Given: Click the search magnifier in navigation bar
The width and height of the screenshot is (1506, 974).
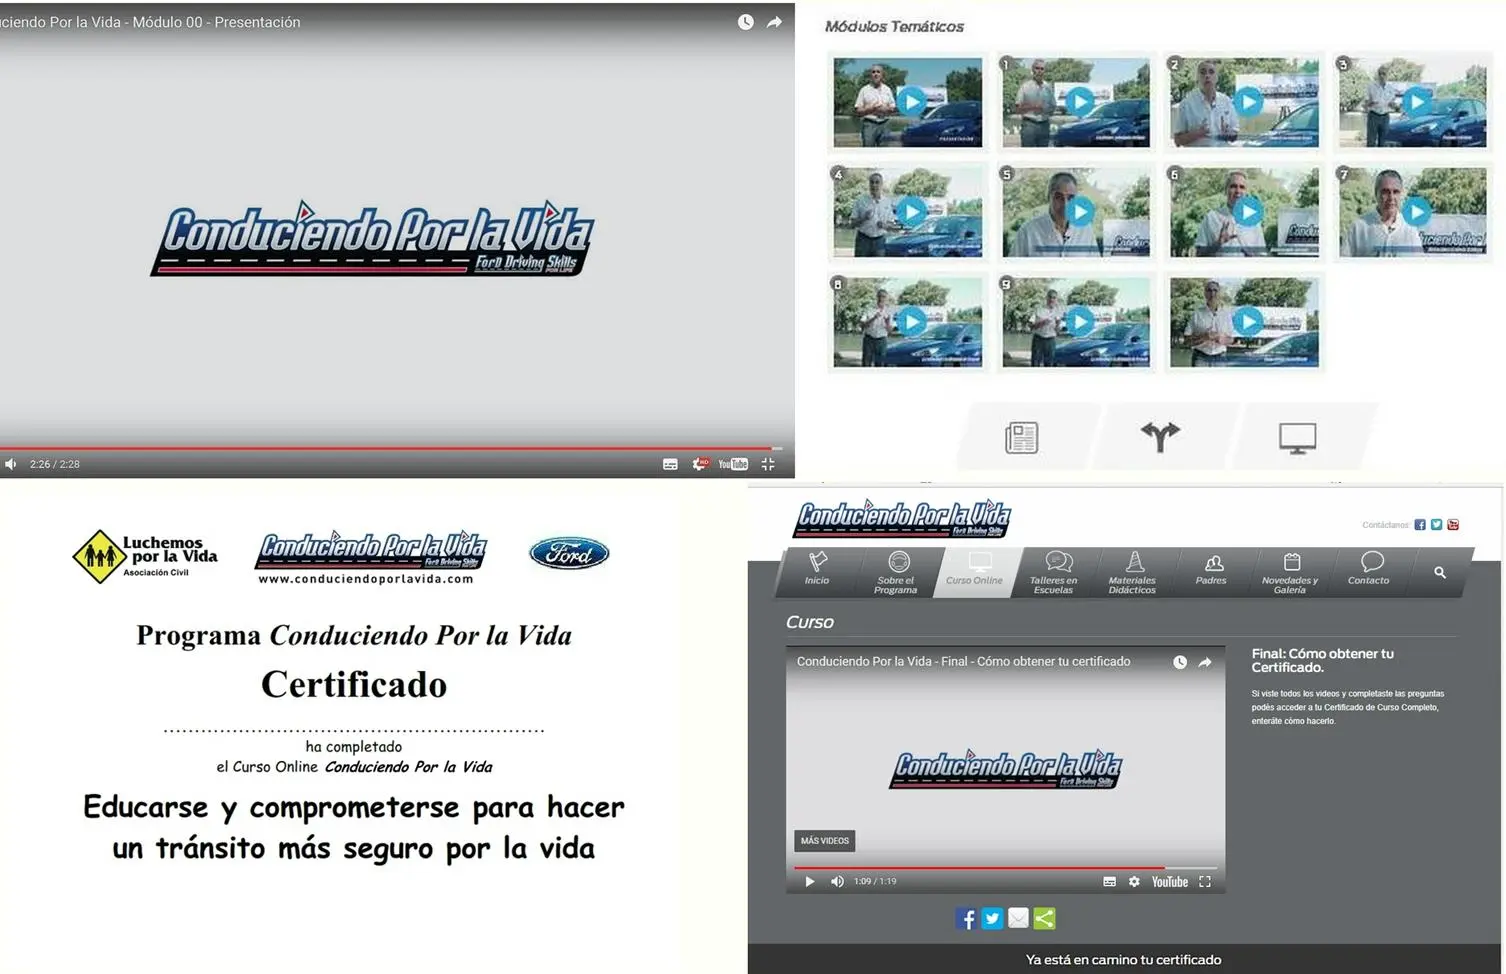Looking at the screenshot, I should (x=1440, y=572).
